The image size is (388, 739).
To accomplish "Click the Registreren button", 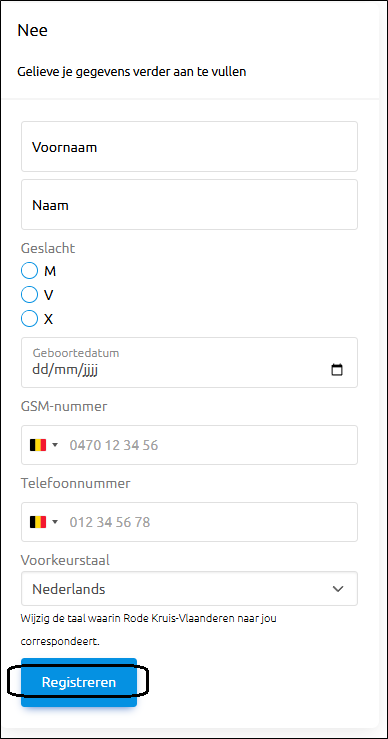I will (x=79, y=682).
